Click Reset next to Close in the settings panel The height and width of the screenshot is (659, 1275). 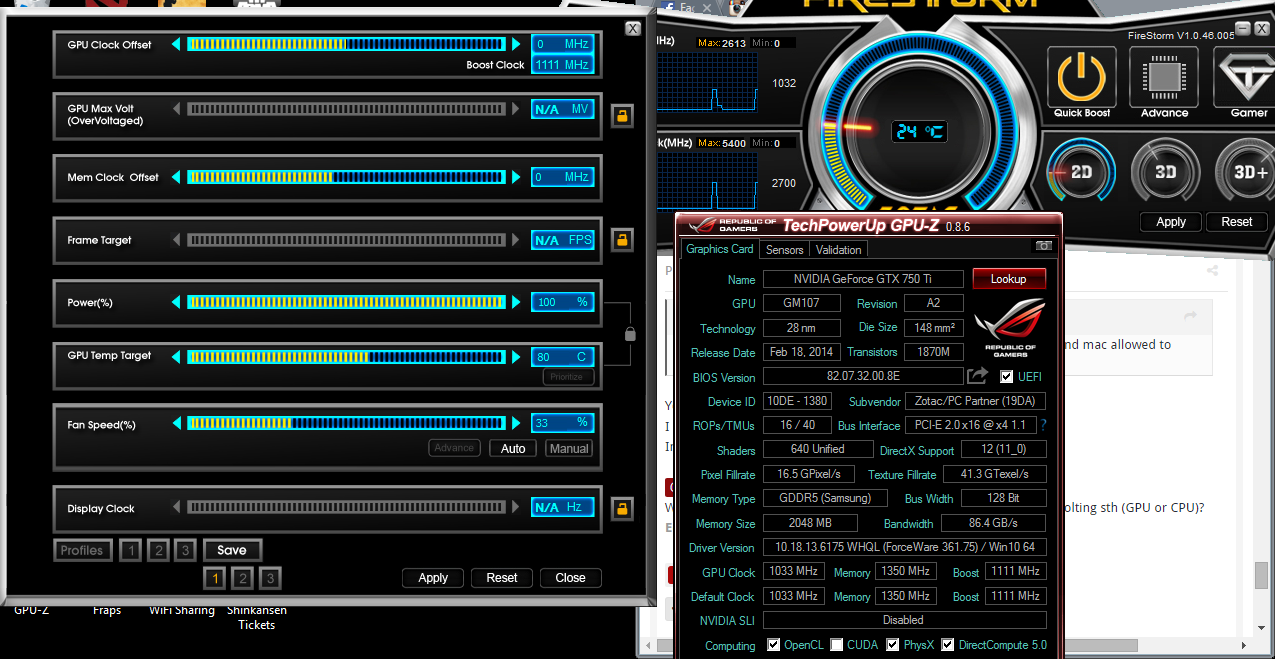(x=502, y=578)
